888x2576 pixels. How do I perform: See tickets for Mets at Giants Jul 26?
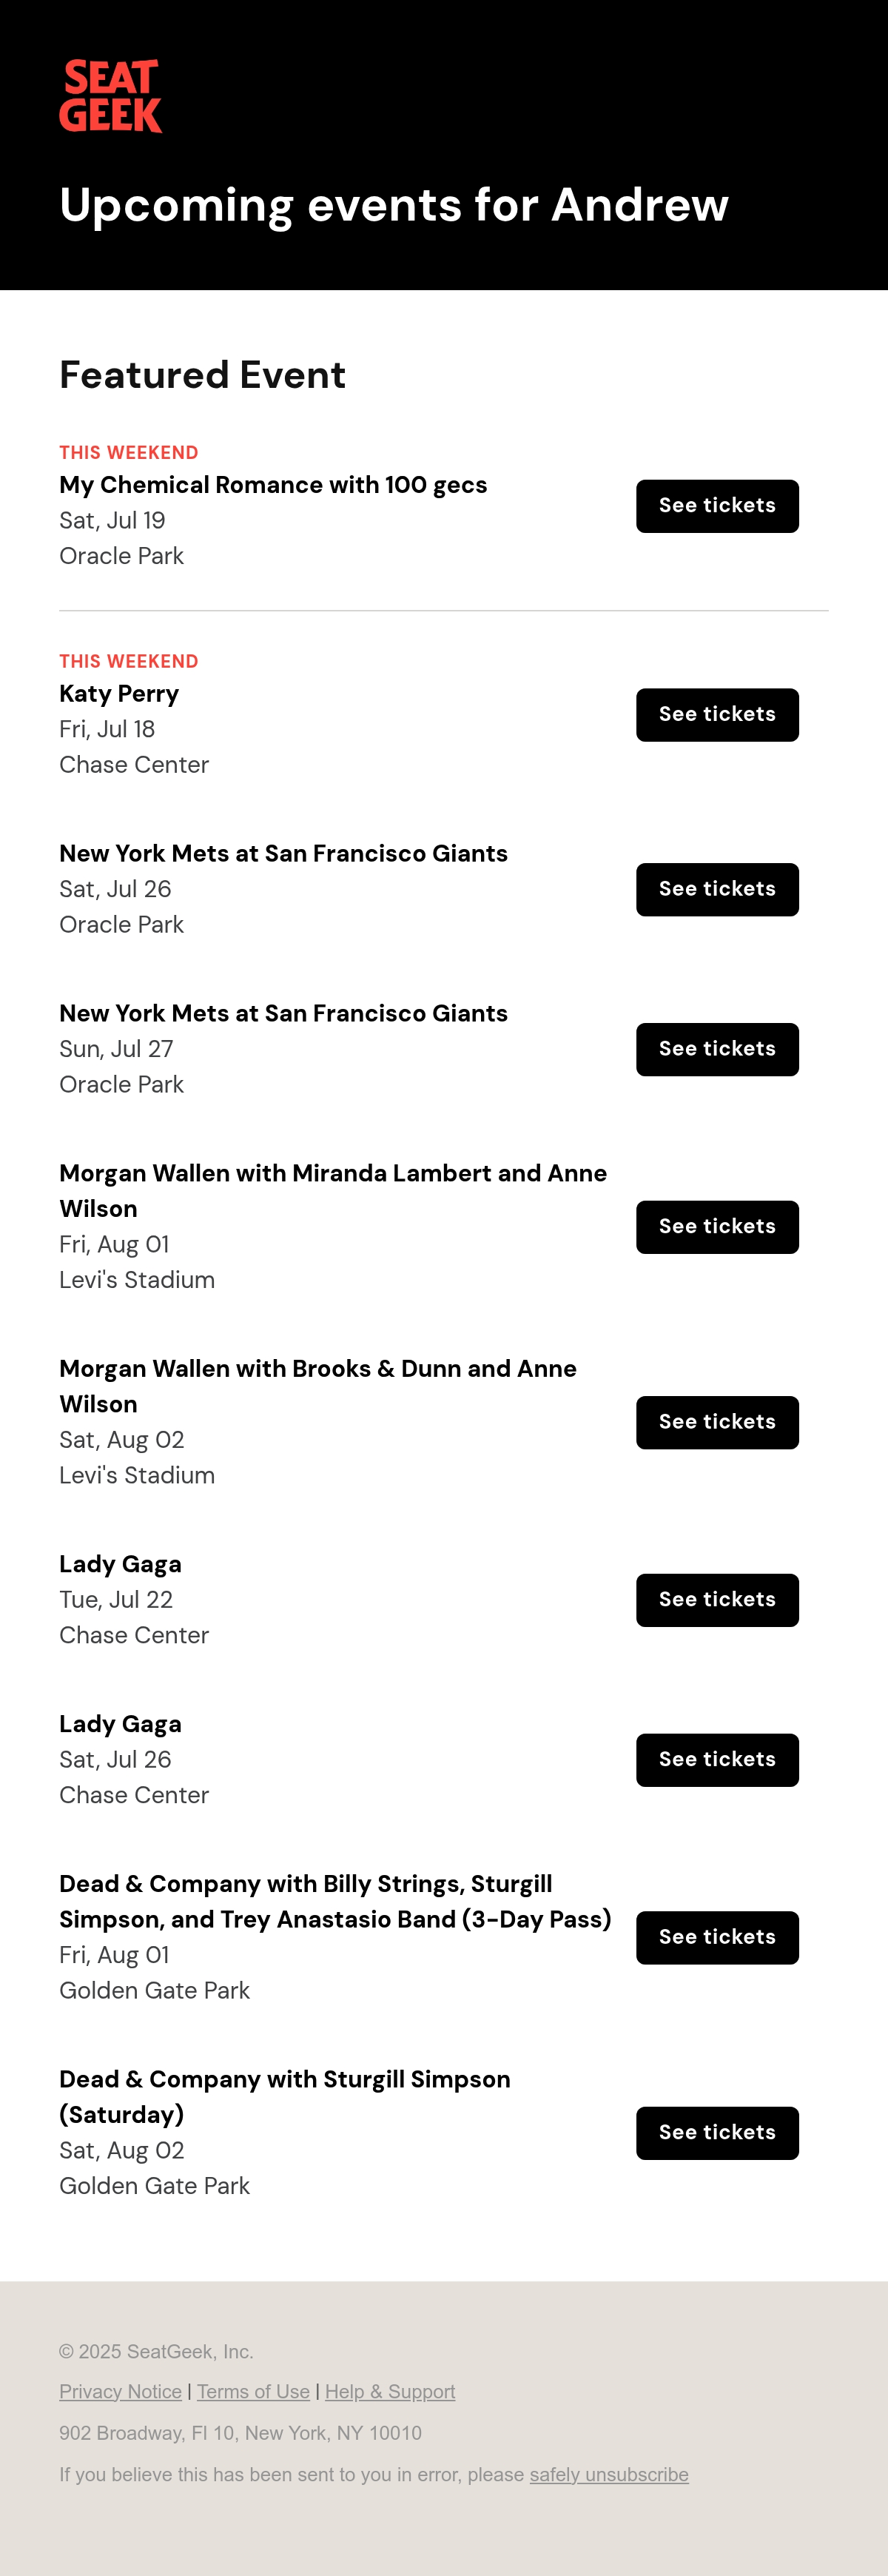(717, 890)
